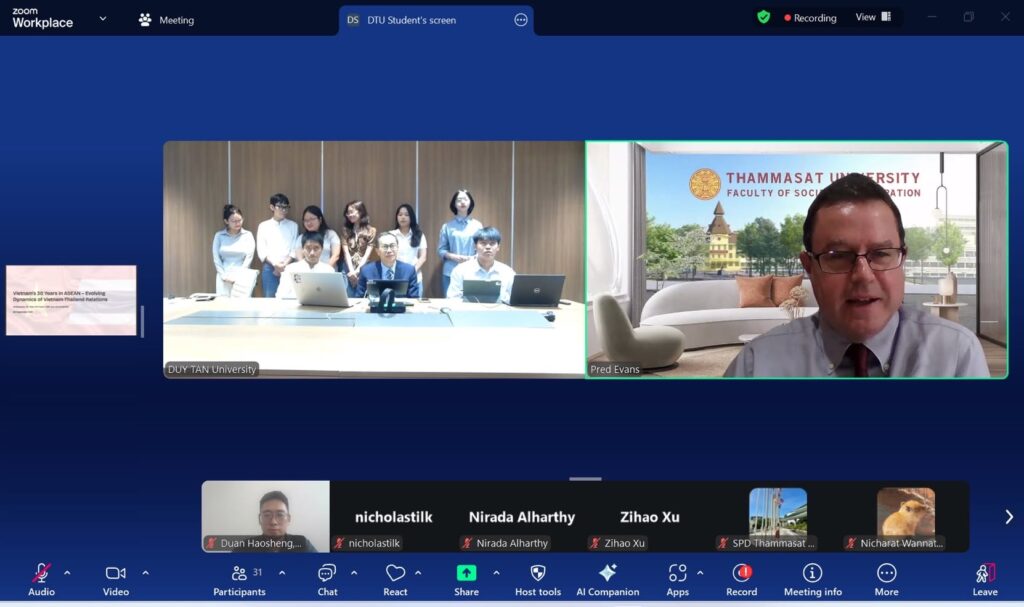Select the nicholastilk participant tile
This screenshot has height=607, width=1024.
(x=393, y=516)
